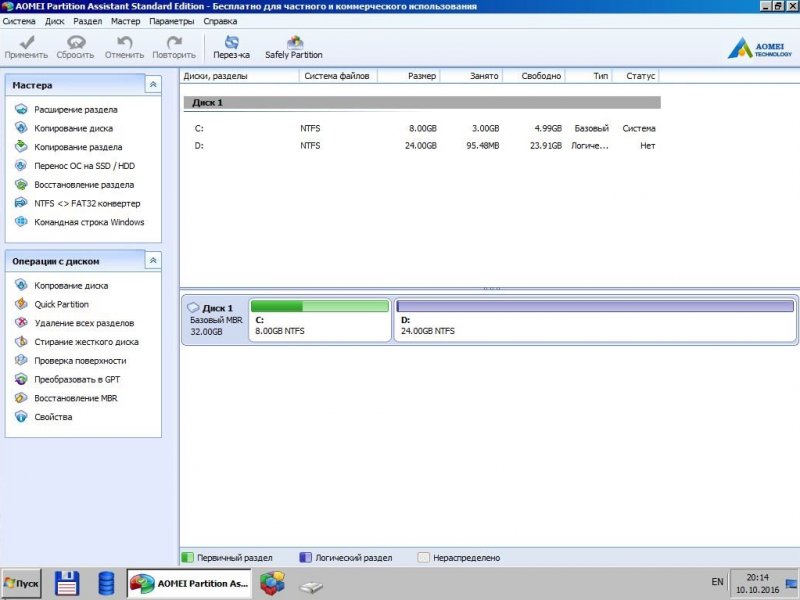Click the 4.99GB free space cell

pos(547,129)
